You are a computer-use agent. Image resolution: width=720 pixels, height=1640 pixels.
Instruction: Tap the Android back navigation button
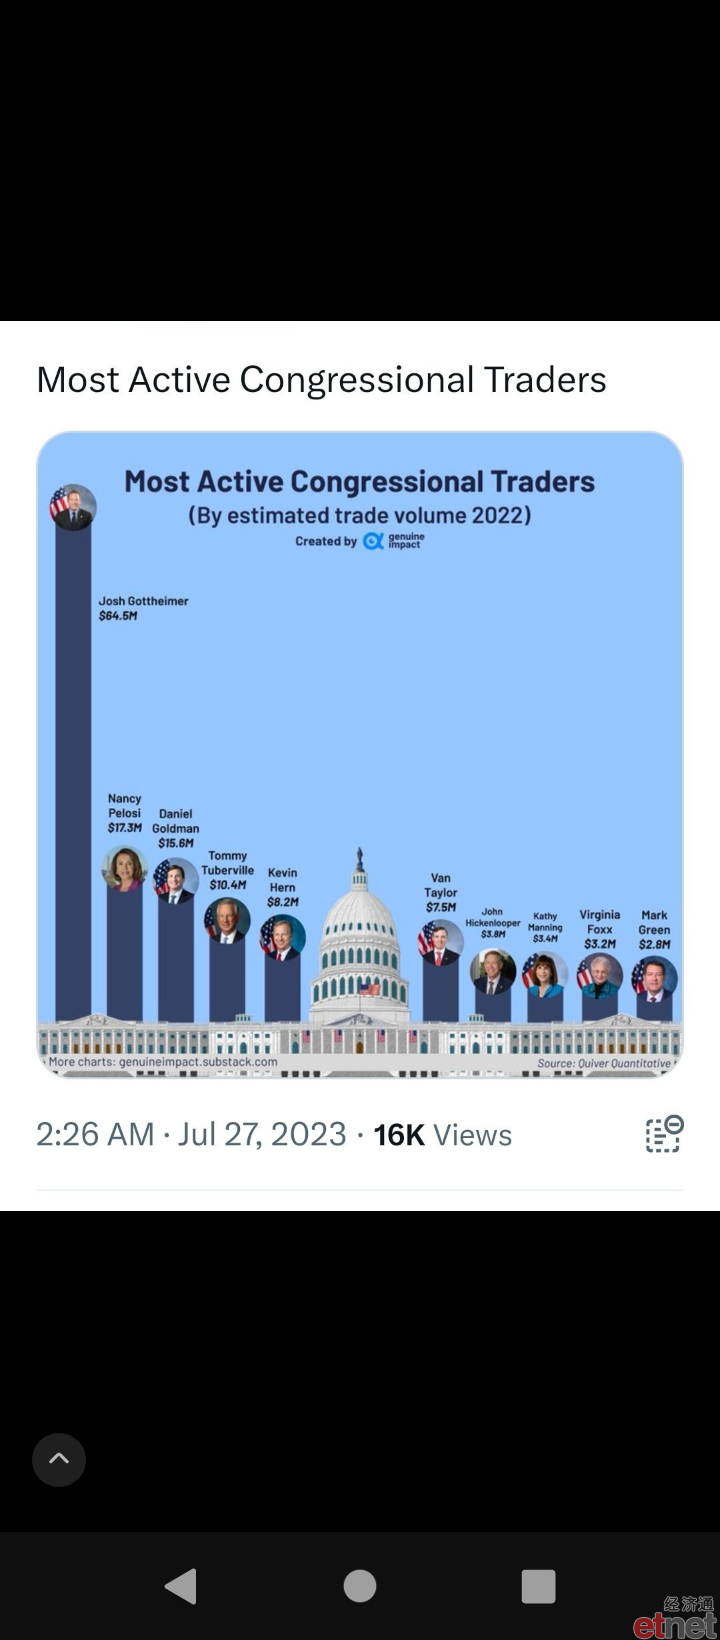[x=181, y=1586]
